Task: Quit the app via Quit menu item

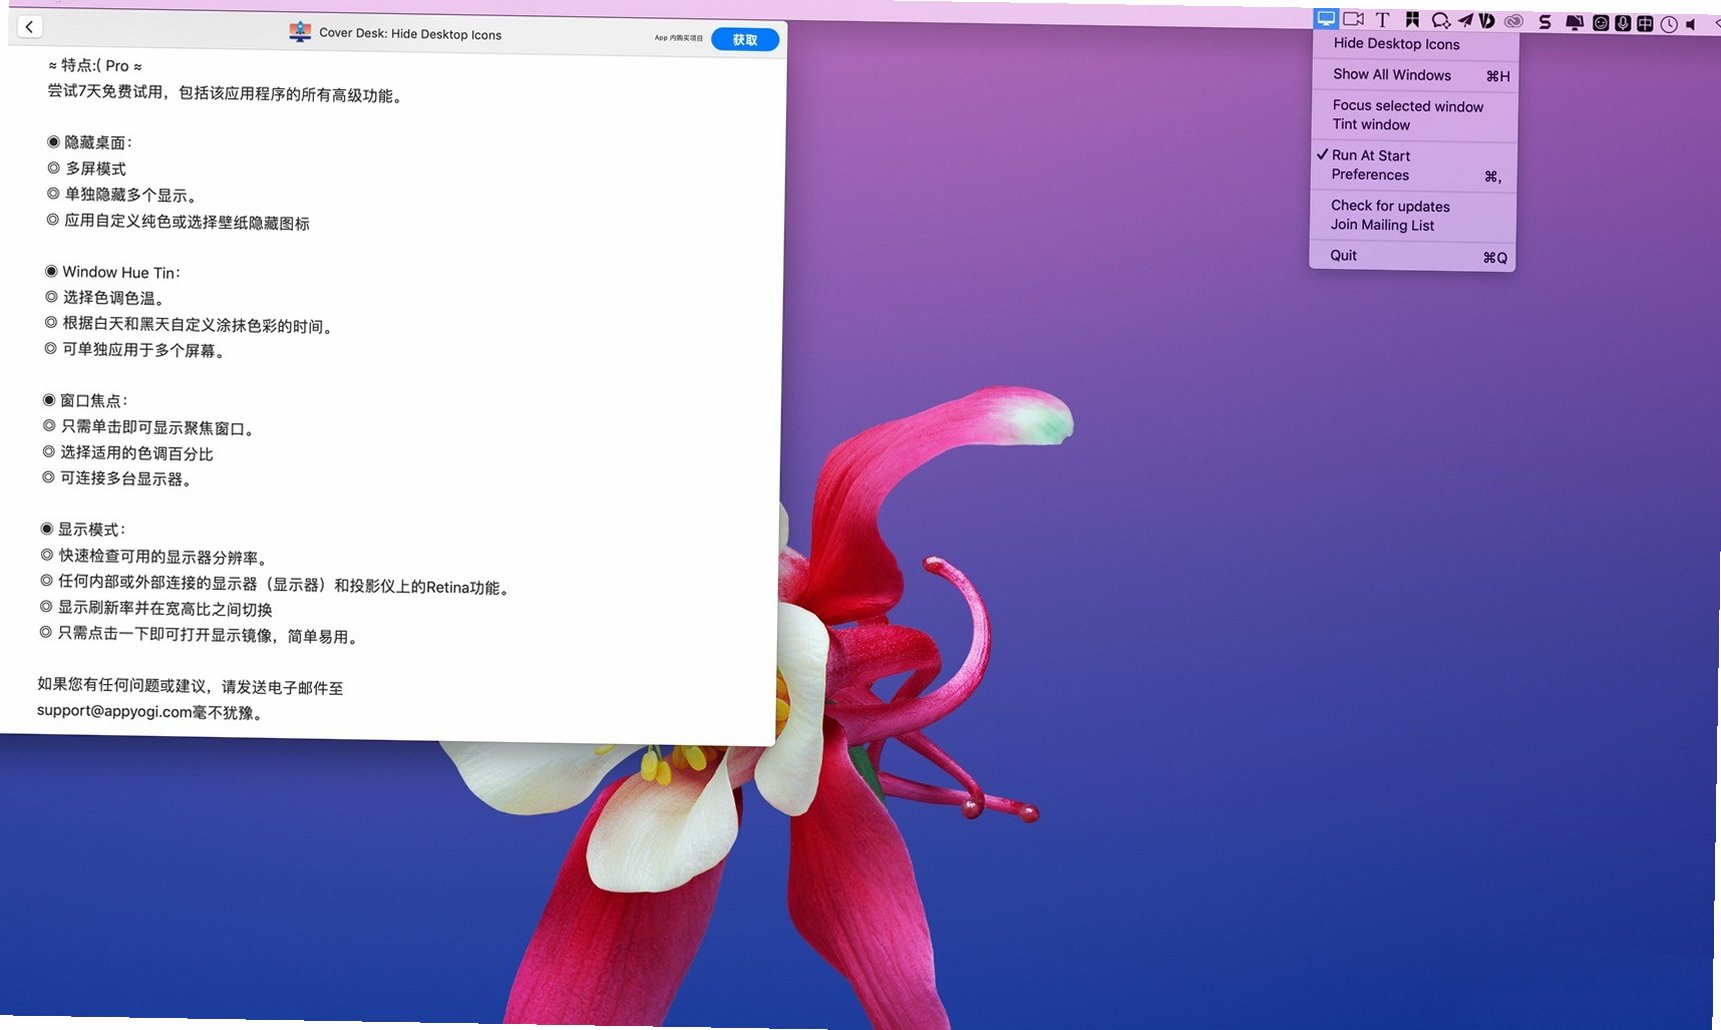Action: click(x=1412, y=256)
